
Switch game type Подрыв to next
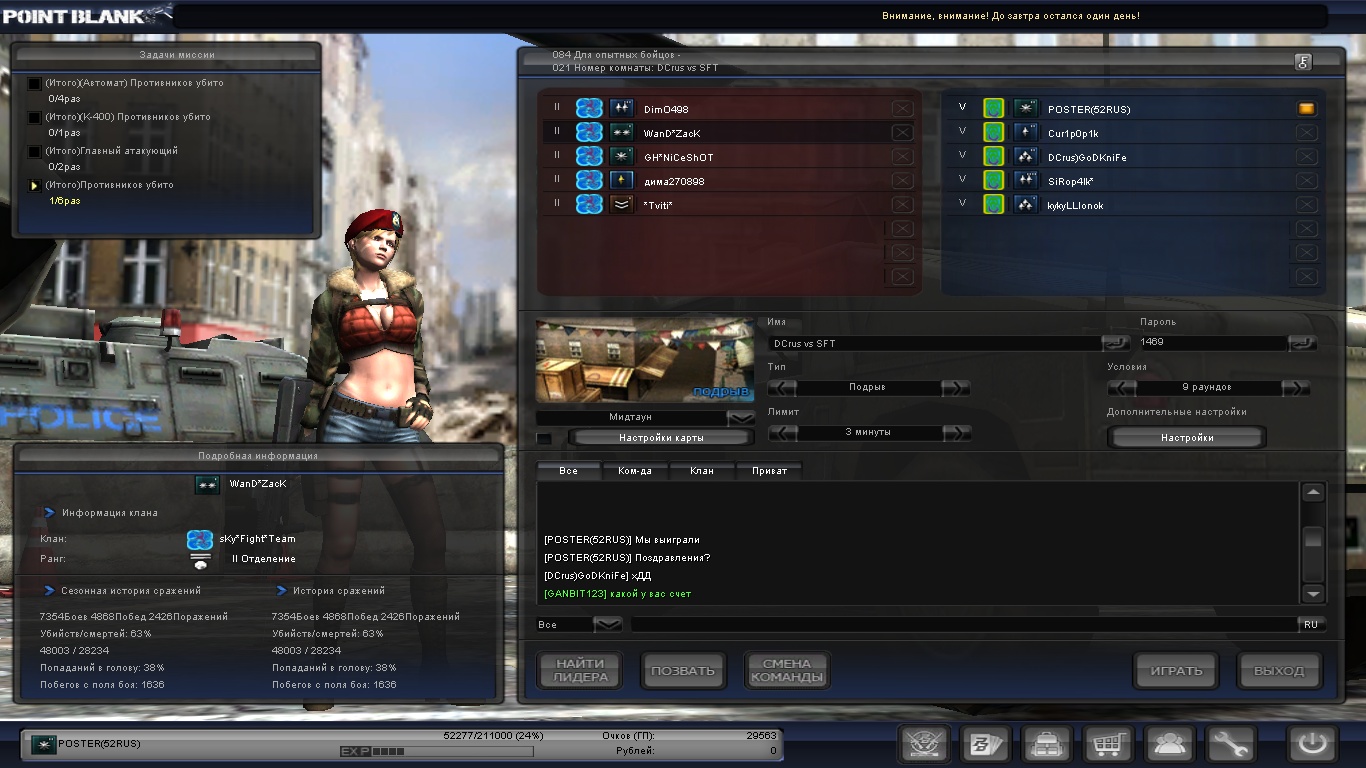956,387
